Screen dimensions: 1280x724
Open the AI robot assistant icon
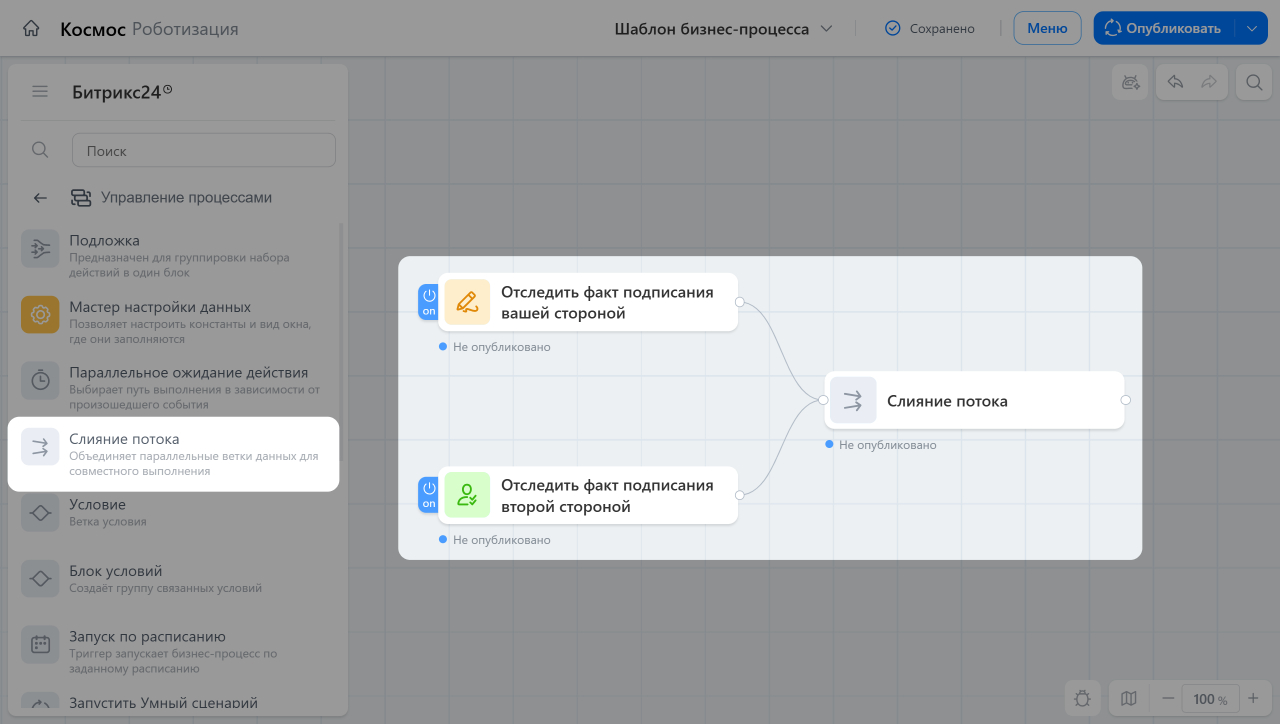click(x=1131, y=83)
